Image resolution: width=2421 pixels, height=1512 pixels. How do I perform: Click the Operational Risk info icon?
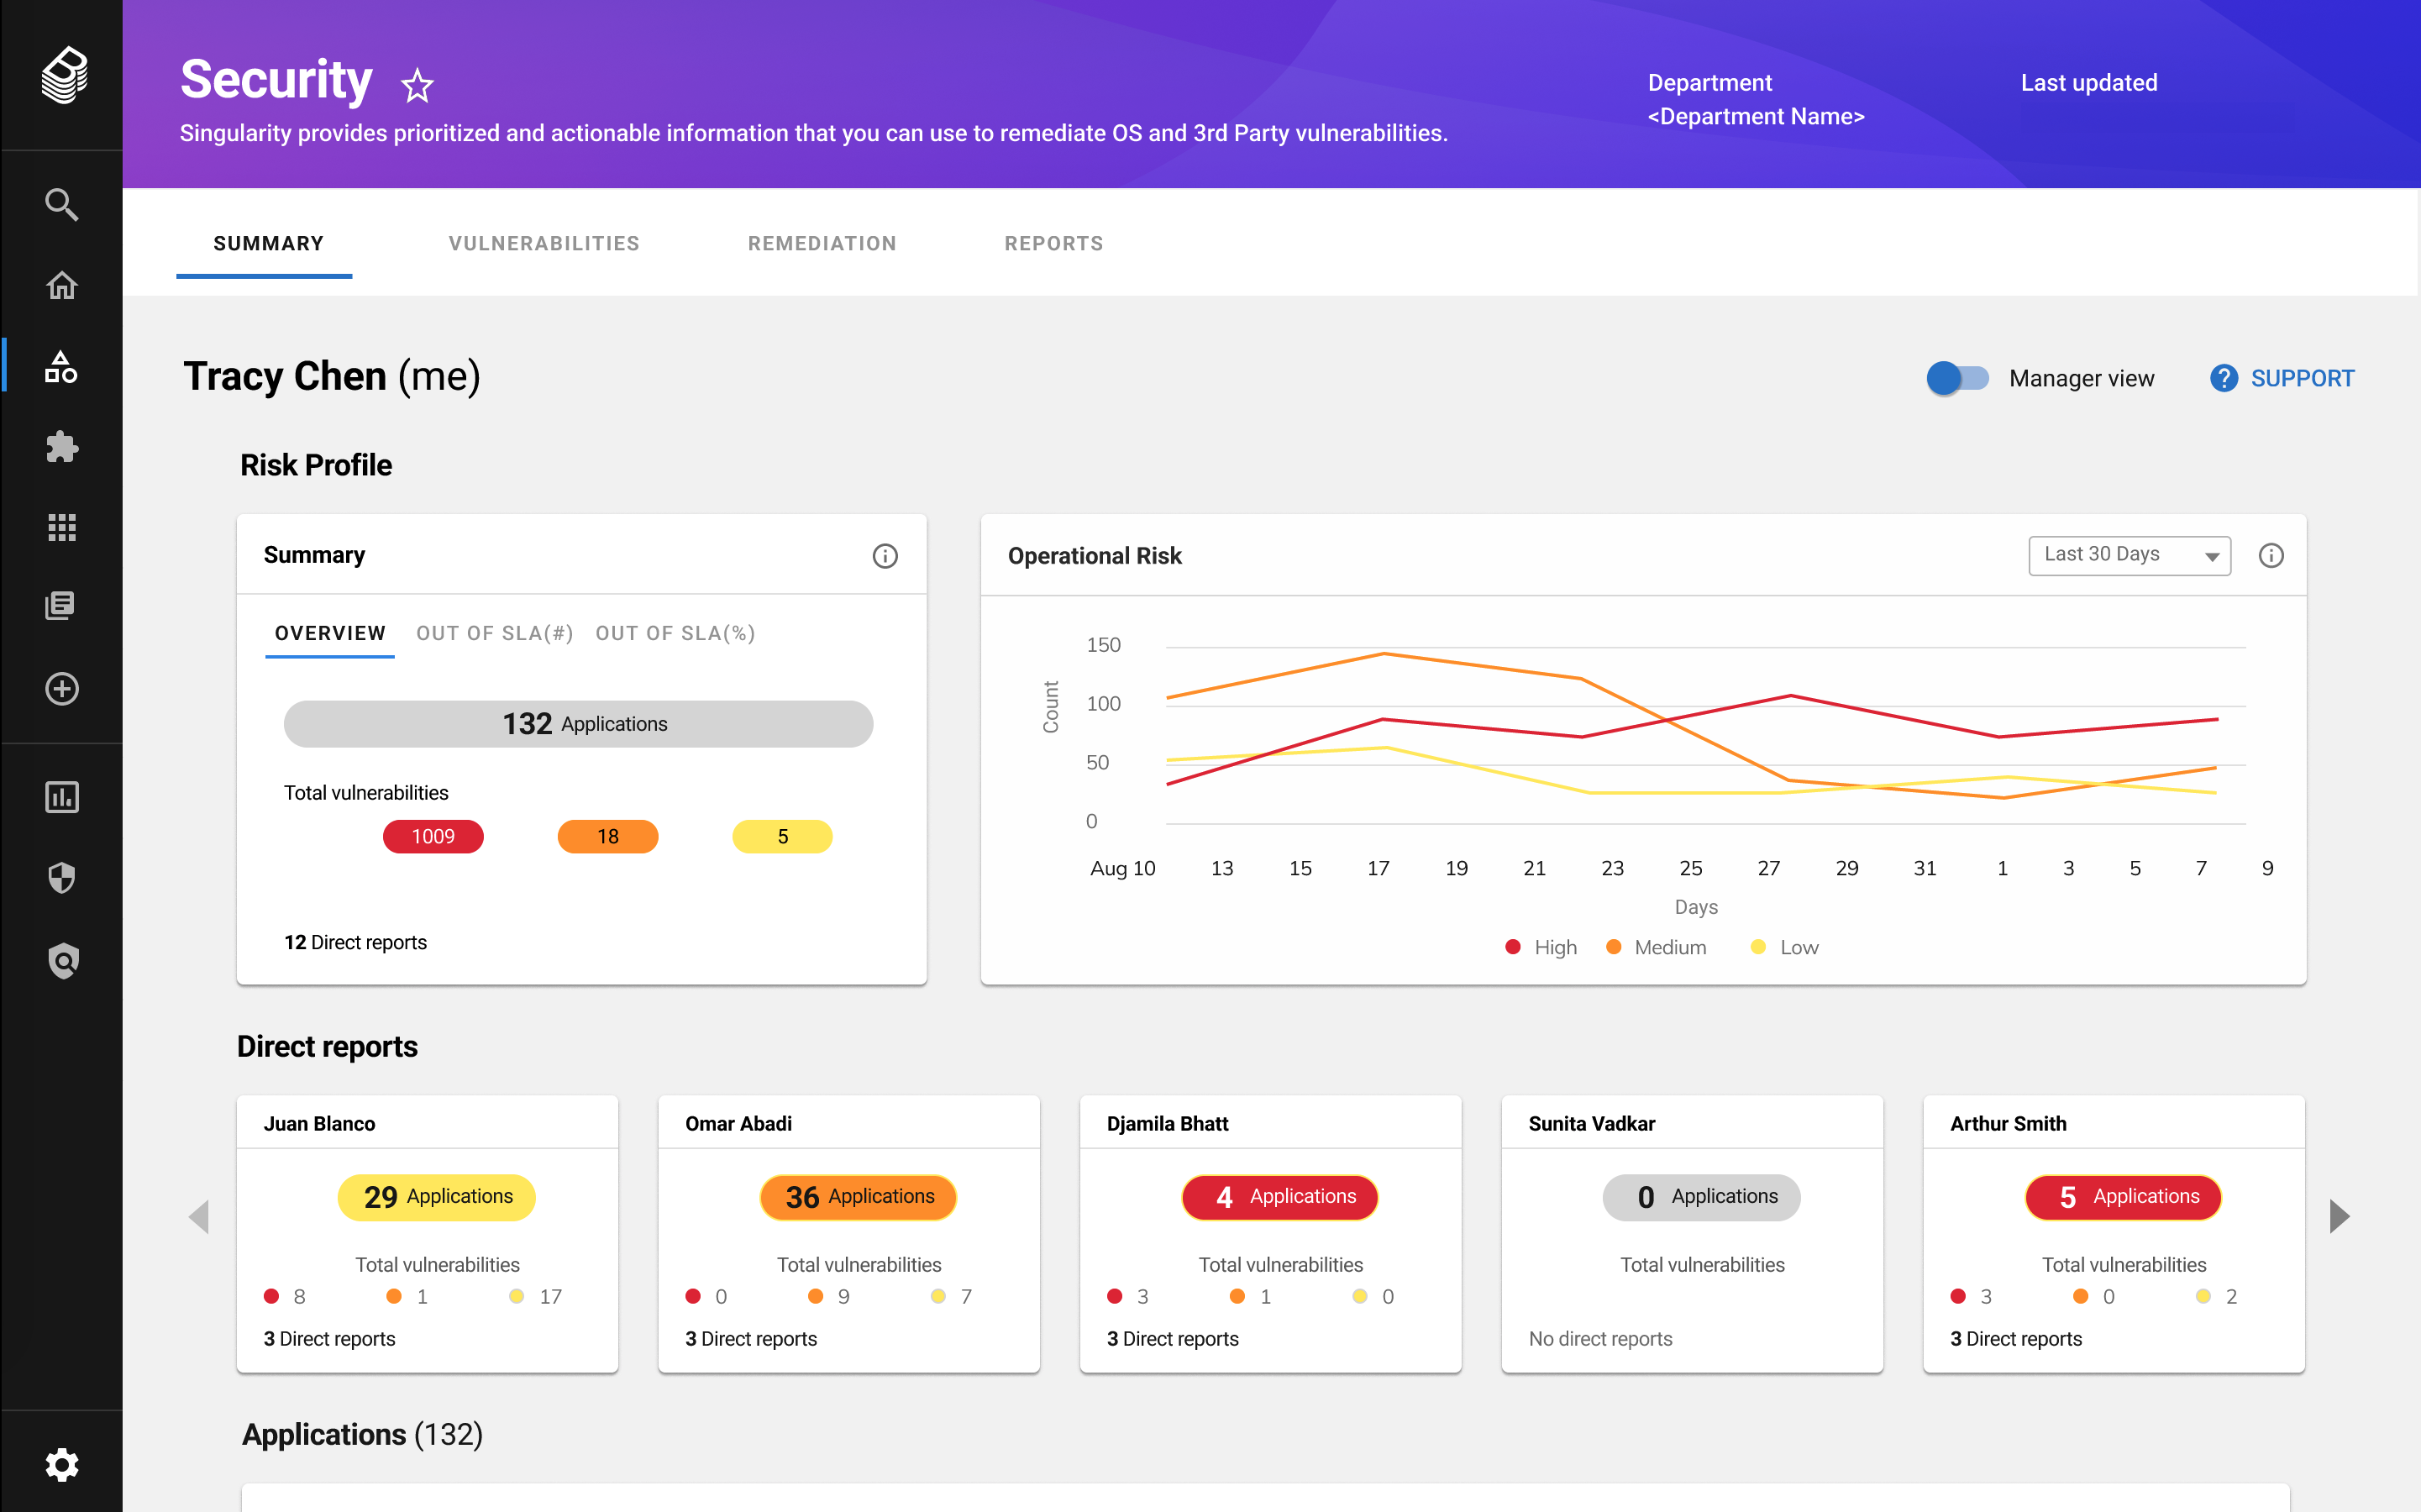coord(2271,556)
